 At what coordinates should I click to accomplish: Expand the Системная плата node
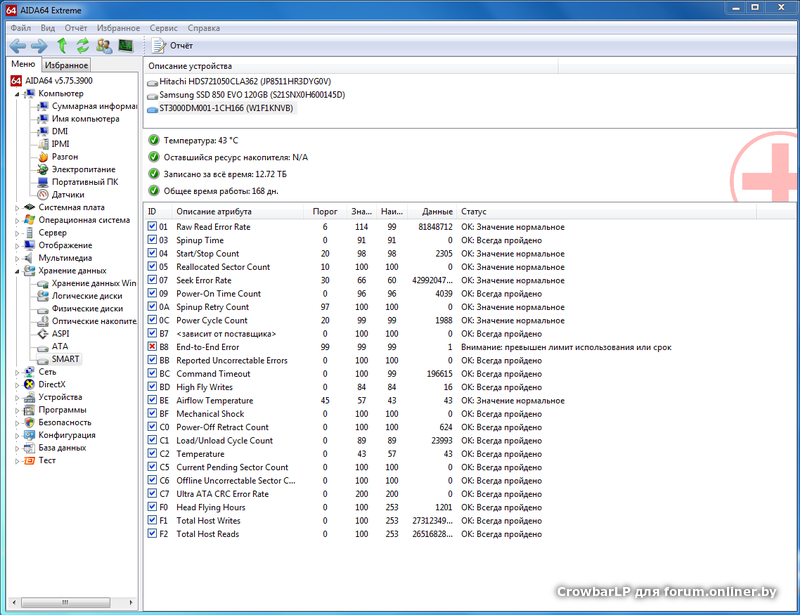[17, 208]
